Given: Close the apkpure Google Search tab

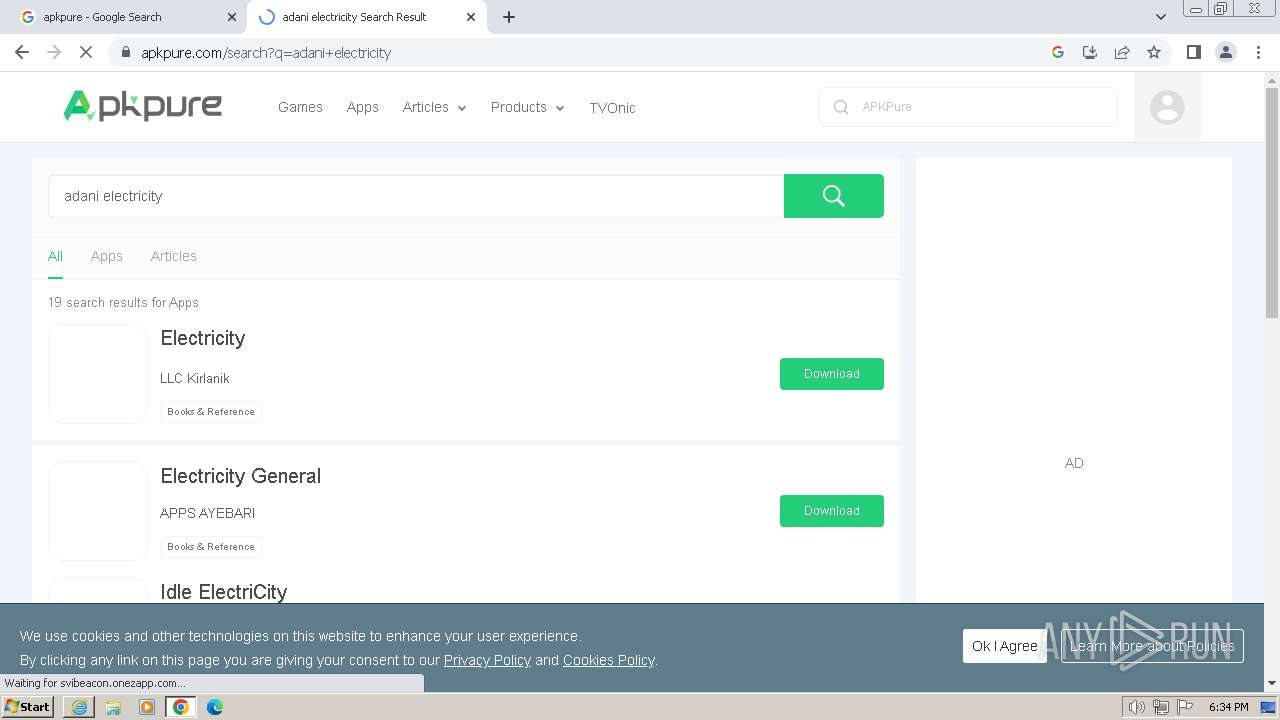Looking at the screenshot, I should tap(232, 17).
